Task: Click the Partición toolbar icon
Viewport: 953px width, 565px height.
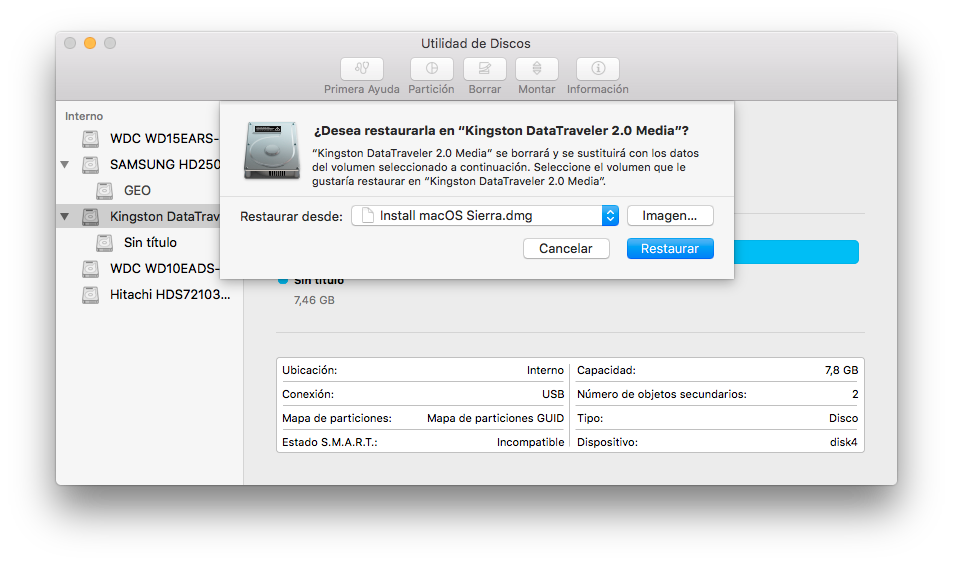Action: [x=432, y=69]
